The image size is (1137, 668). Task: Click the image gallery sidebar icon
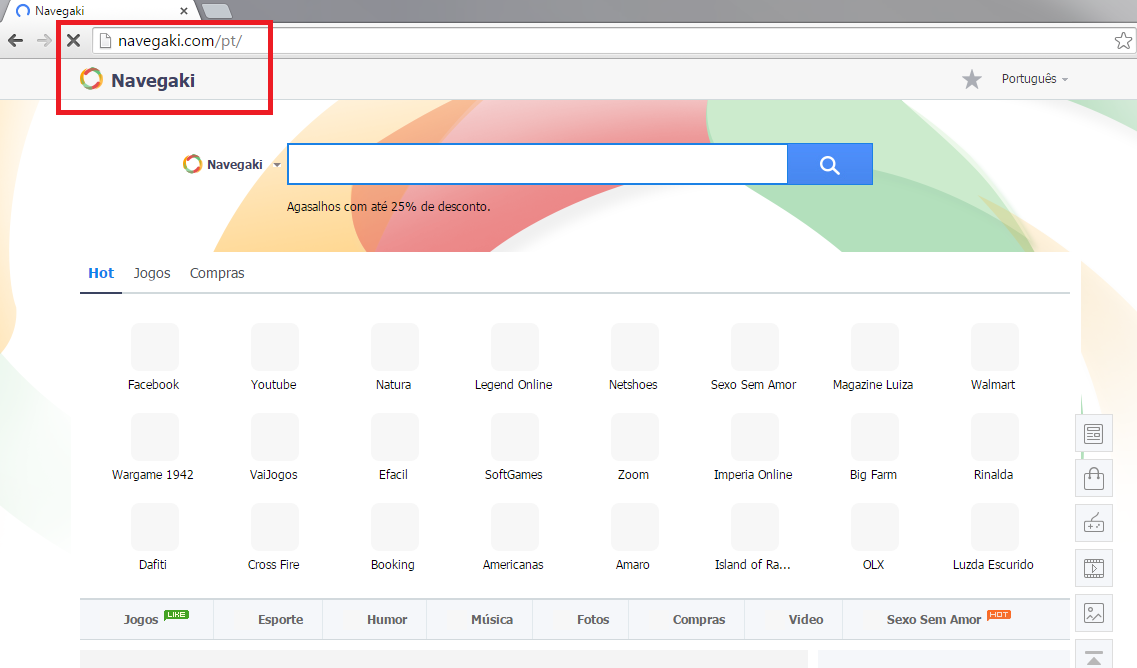pos(1094,613)
